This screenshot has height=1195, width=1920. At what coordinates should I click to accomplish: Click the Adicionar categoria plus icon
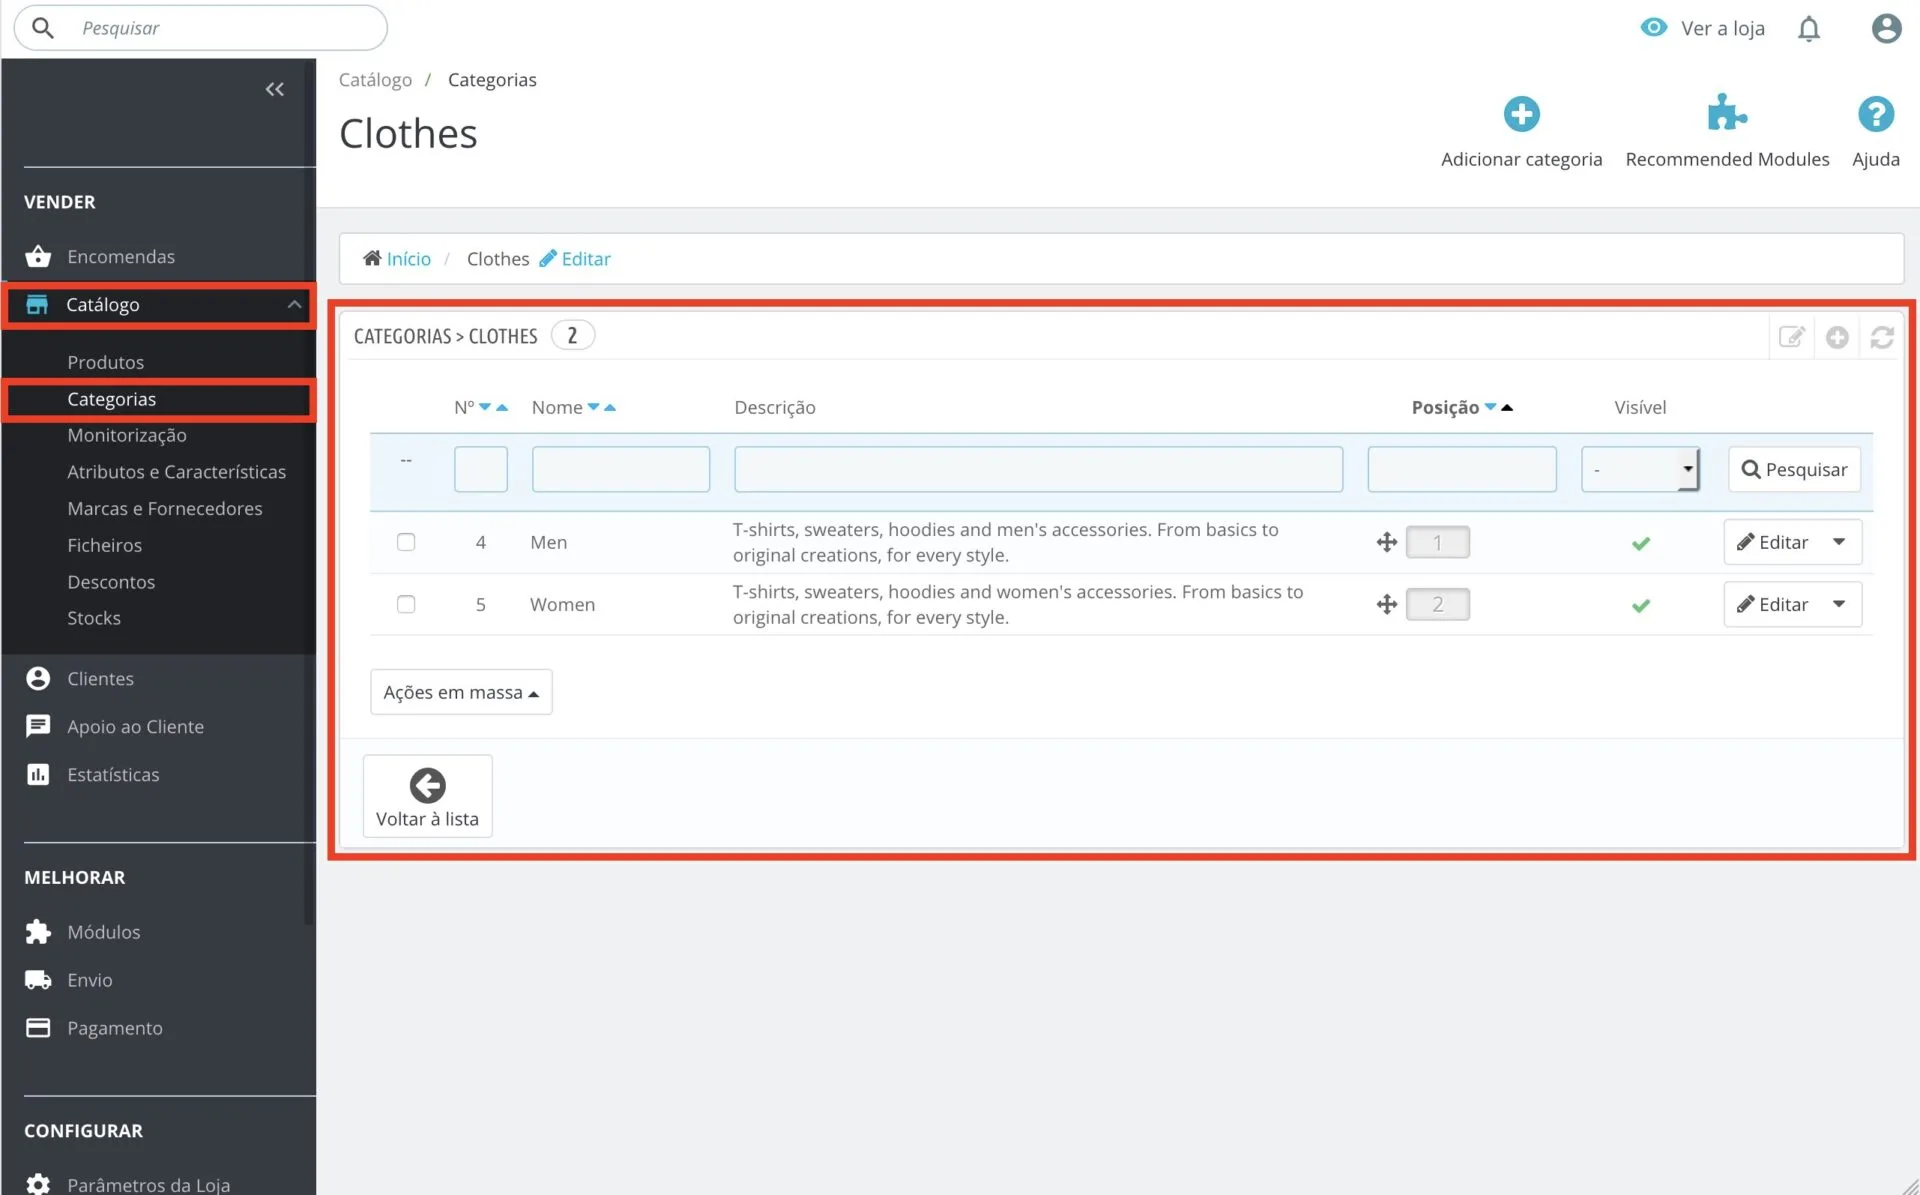tap(1521, 115)
